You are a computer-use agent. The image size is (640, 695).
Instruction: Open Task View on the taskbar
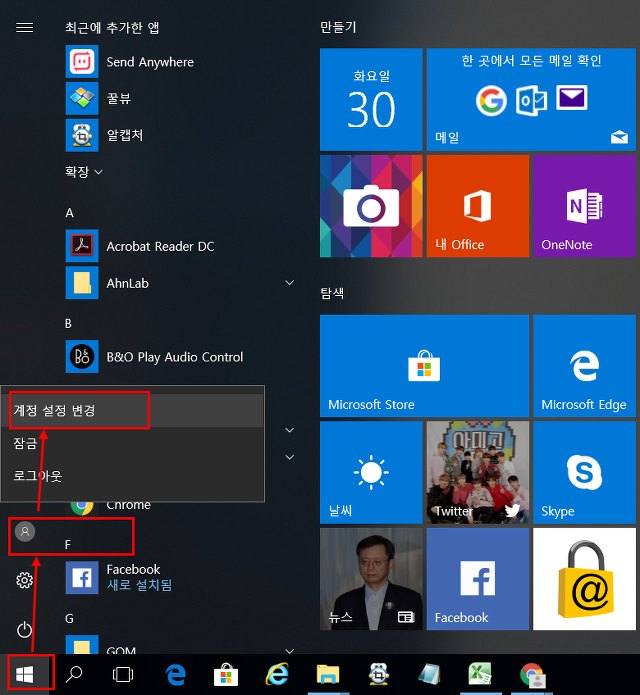coord(123,674)
